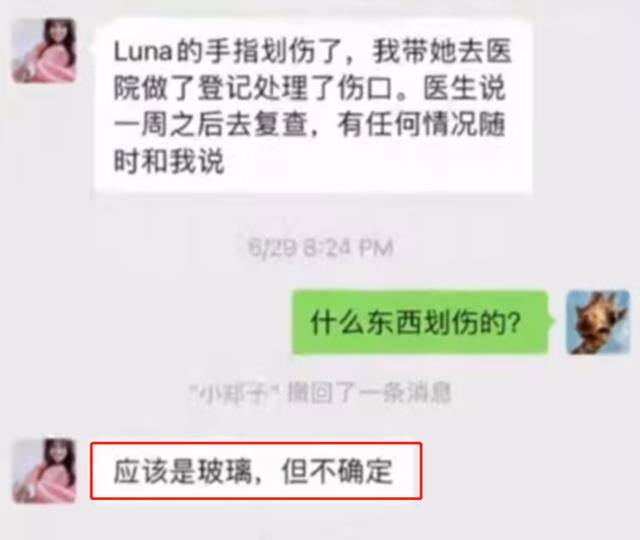Click the word Luna in first message

143,52
